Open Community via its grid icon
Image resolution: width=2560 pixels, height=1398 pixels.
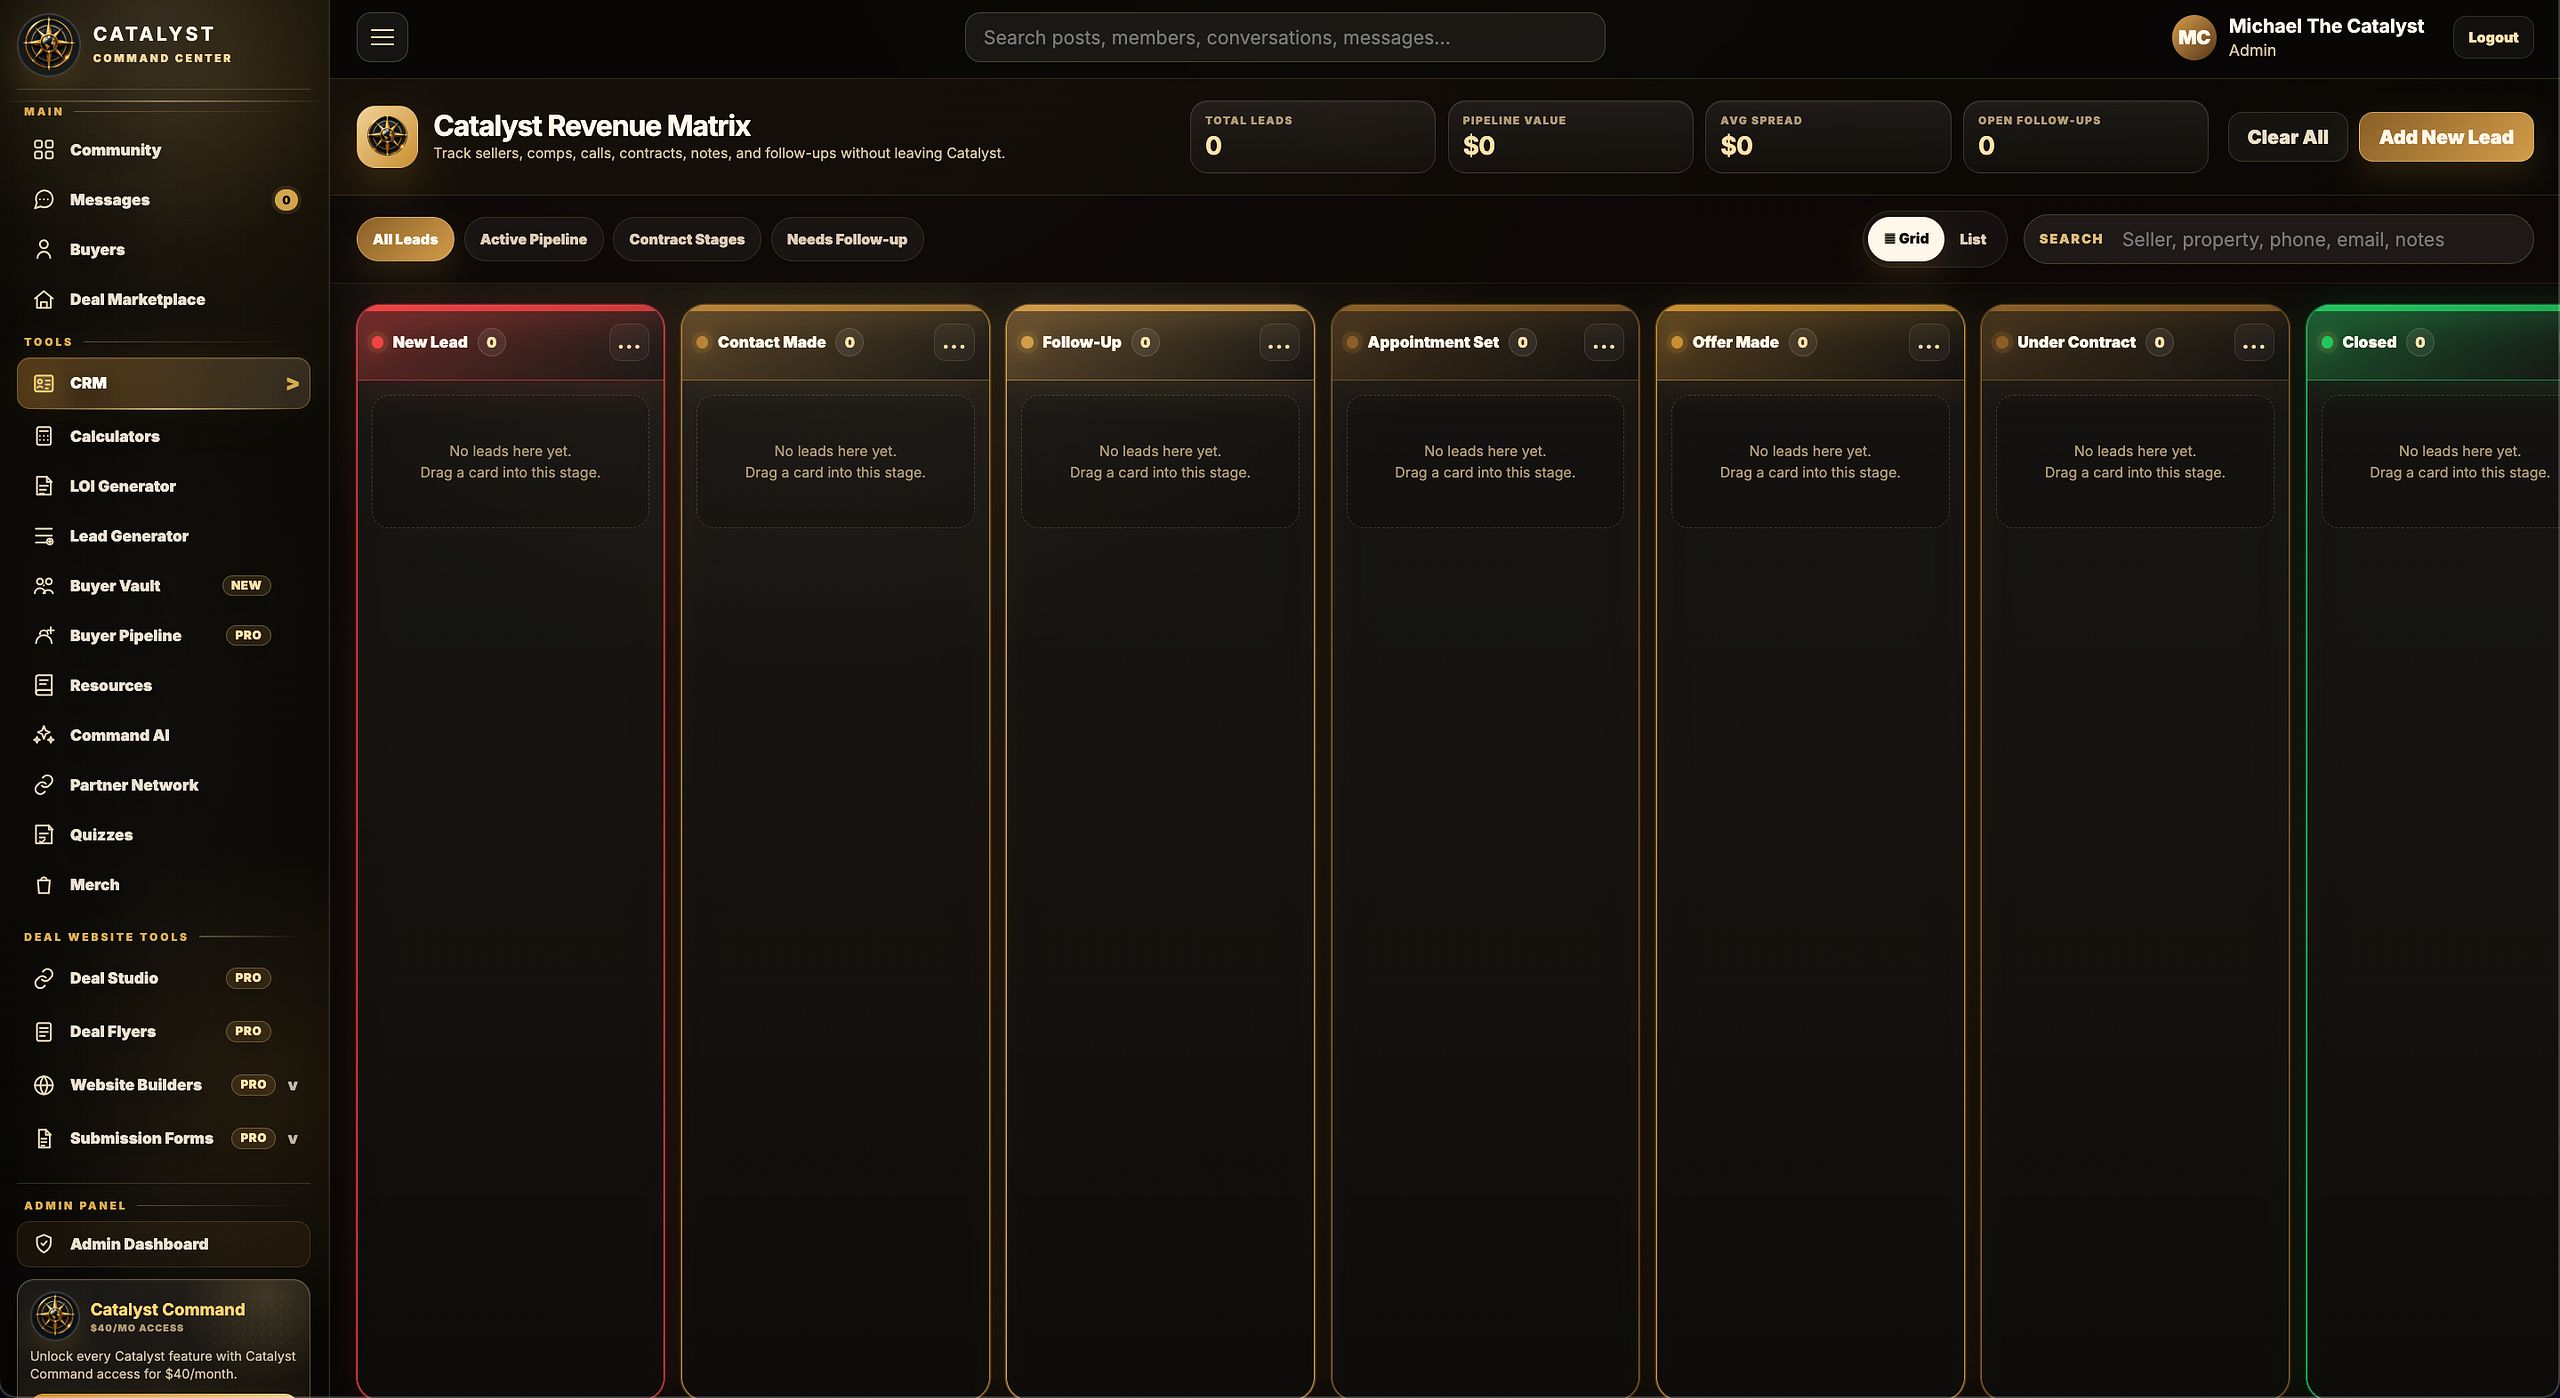(x=43, y=150)
